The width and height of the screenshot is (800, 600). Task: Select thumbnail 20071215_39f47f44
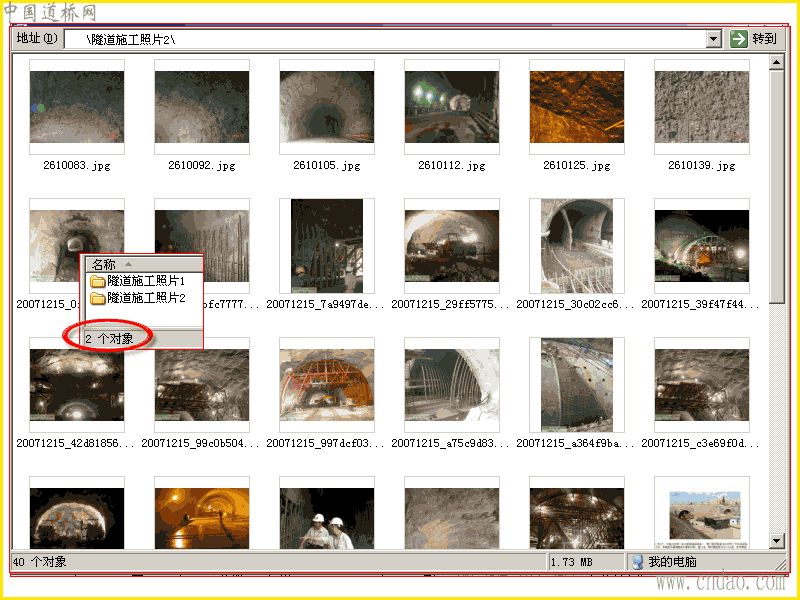[x=702, y=246]
